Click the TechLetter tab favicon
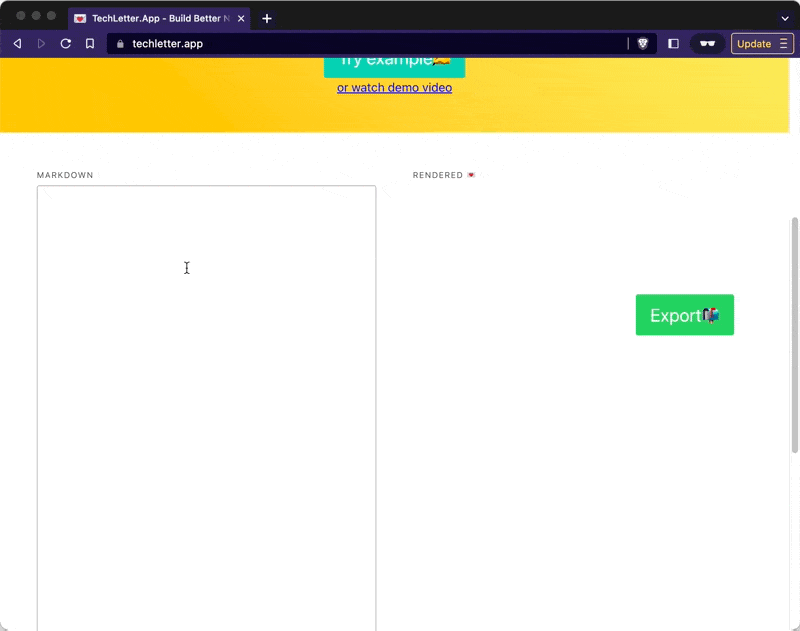Image resolution: width=800 pixels, height=631 pixels. tap(80, 19)
